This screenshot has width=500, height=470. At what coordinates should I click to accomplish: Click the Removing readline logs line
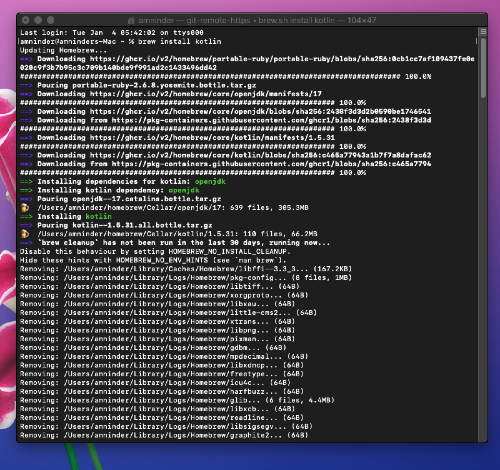(x=162, y=418)
